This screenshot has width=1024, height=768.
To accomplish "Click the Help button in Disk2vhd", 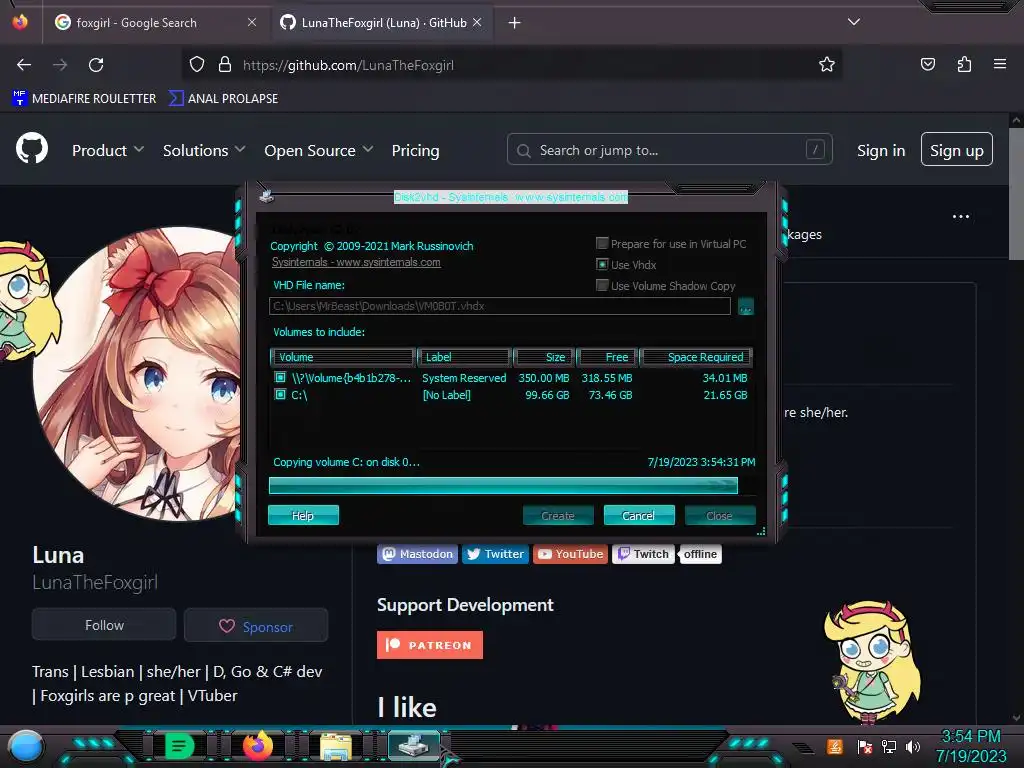I will [x=303, y=515].
